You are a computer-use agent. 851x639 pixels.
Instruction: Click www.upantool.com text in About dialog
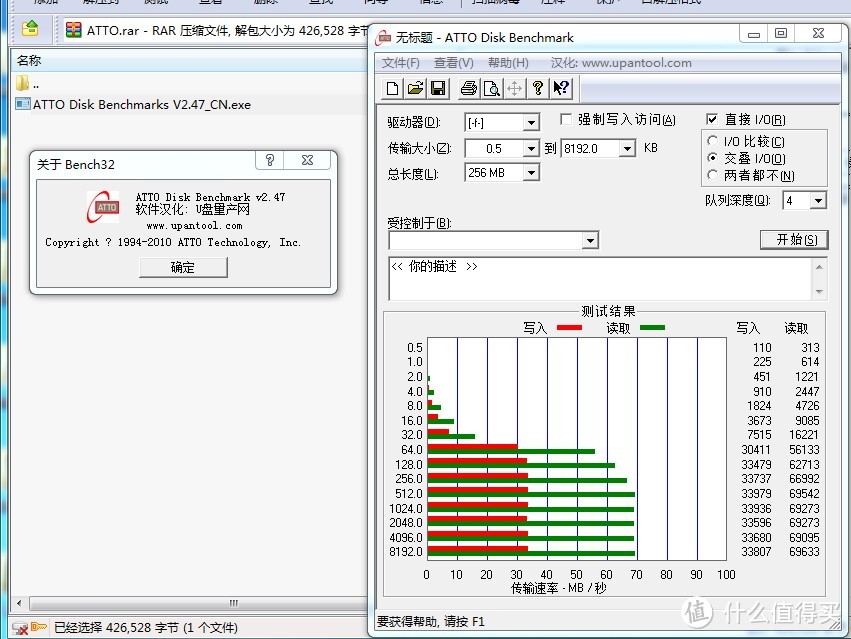[x=194, y=225]
